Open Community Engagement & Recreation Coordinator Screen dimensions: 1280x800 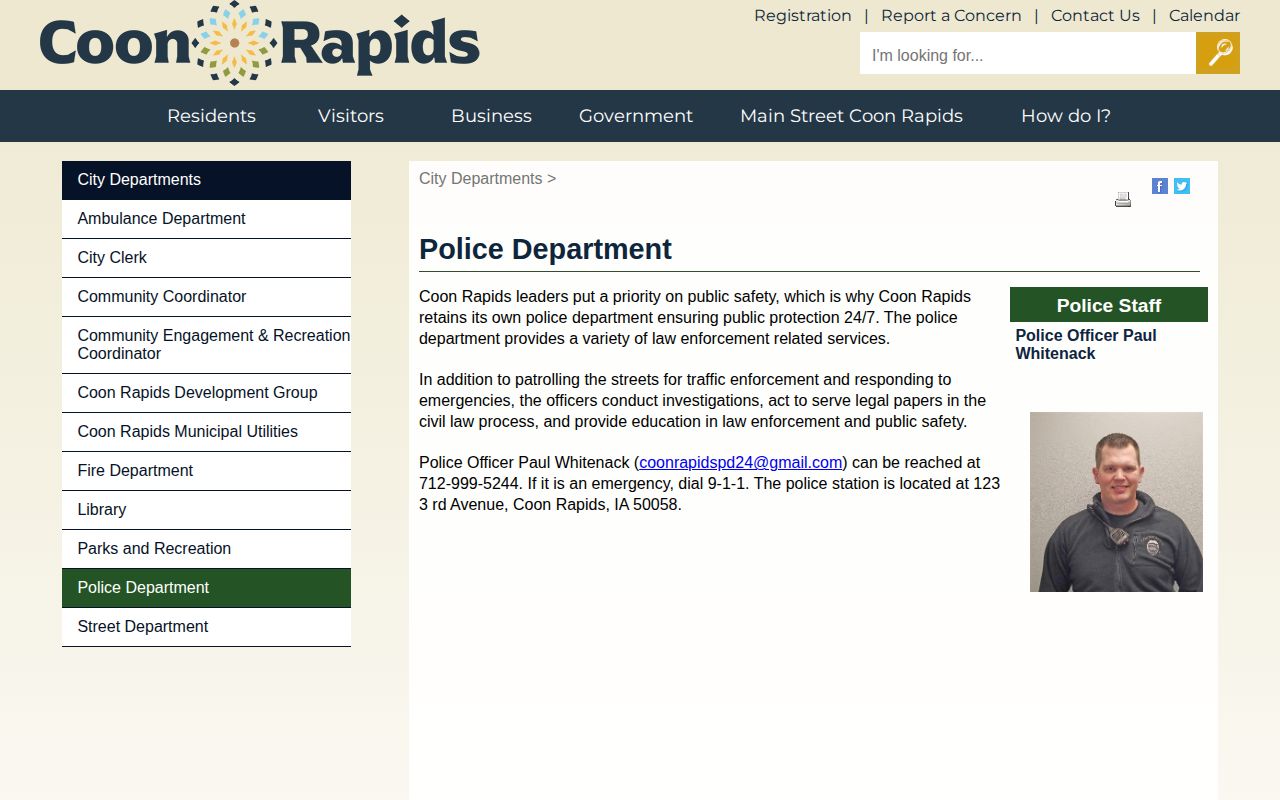[206, 345]
